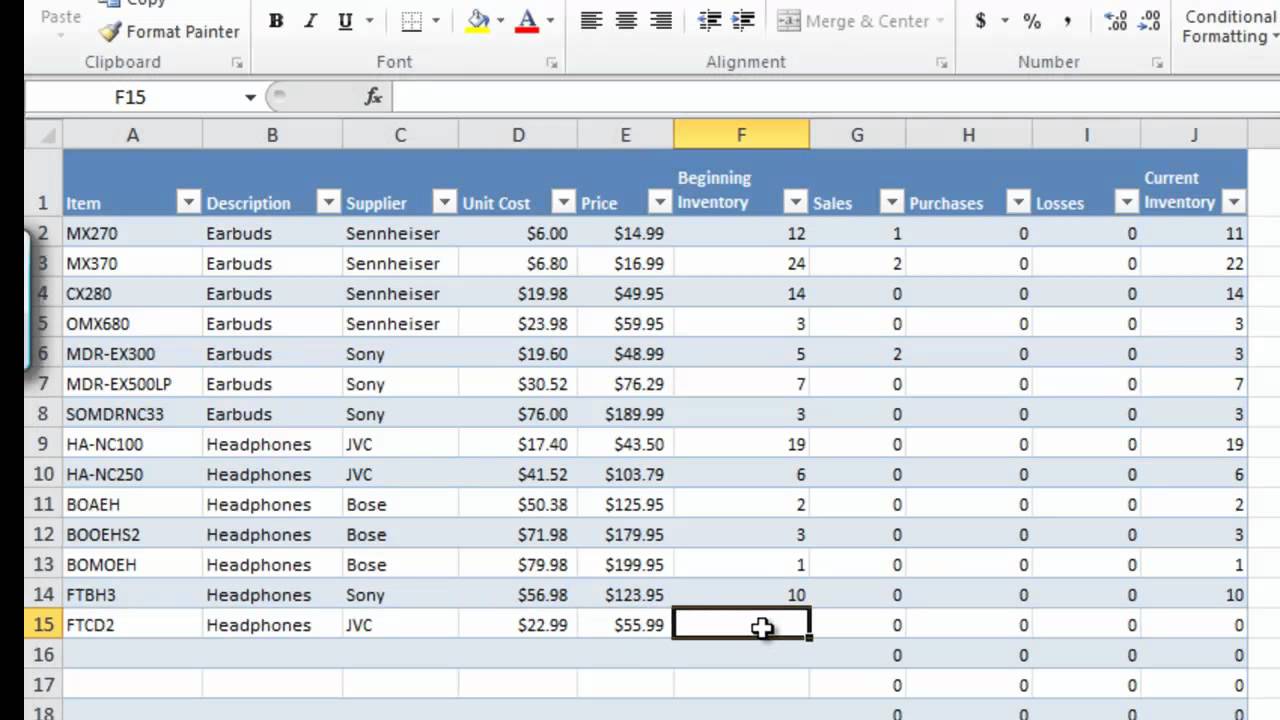Open the Merge & Center dropdown

click(941, 21)
